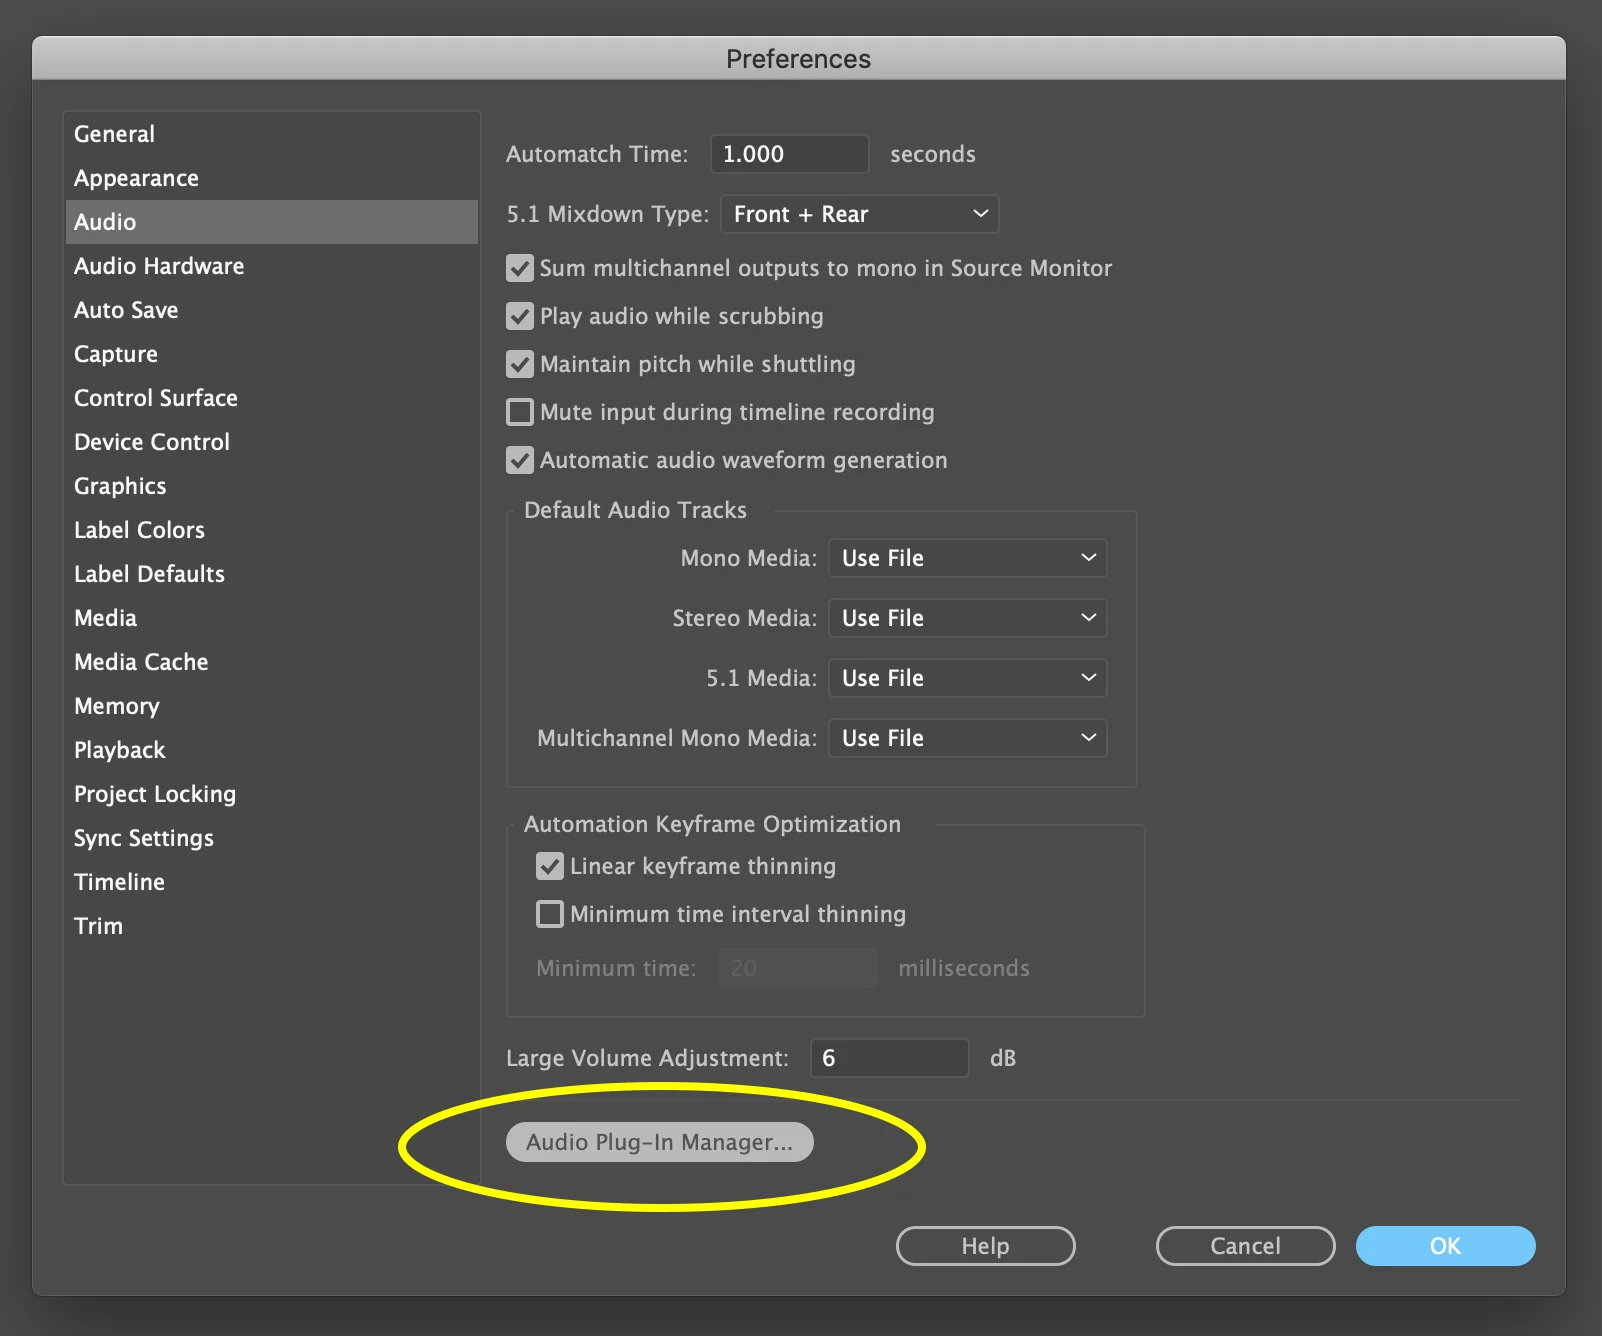Cancel the Preferences dialog
1602x1336 pixels.
(1245, 1246)
